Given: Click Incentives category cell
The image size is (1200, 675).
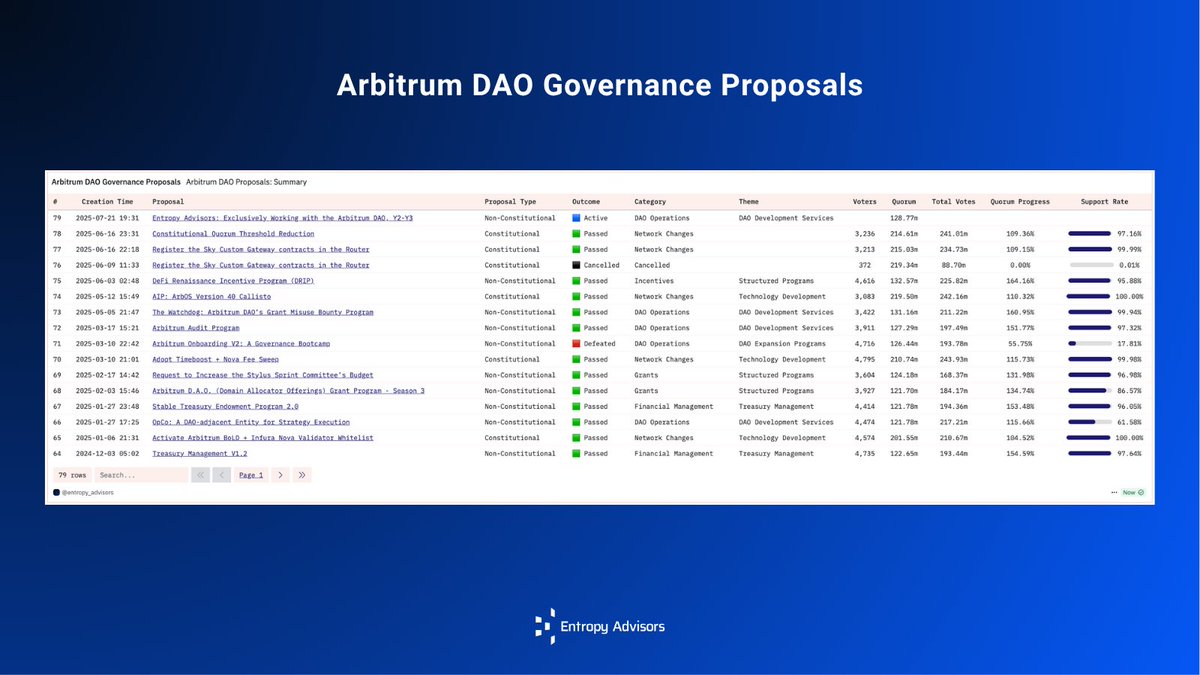Looking at the screenshot, I should coord(654,281).
